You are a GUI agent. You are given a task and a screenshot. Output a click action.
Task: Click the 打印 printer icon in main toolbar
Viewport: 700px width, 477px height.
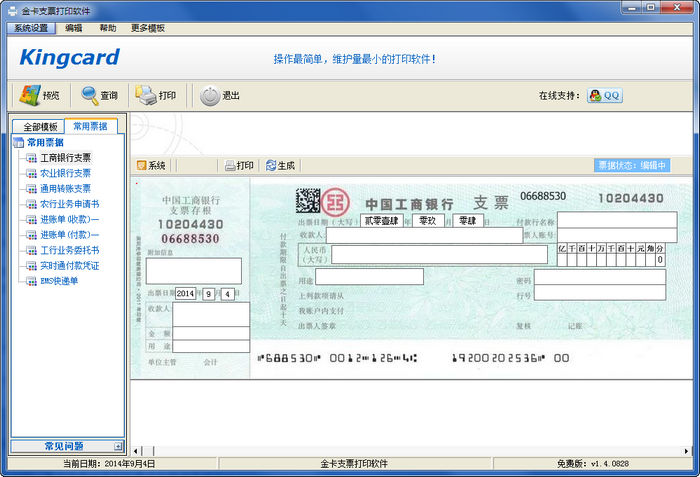tap(146, 95)
